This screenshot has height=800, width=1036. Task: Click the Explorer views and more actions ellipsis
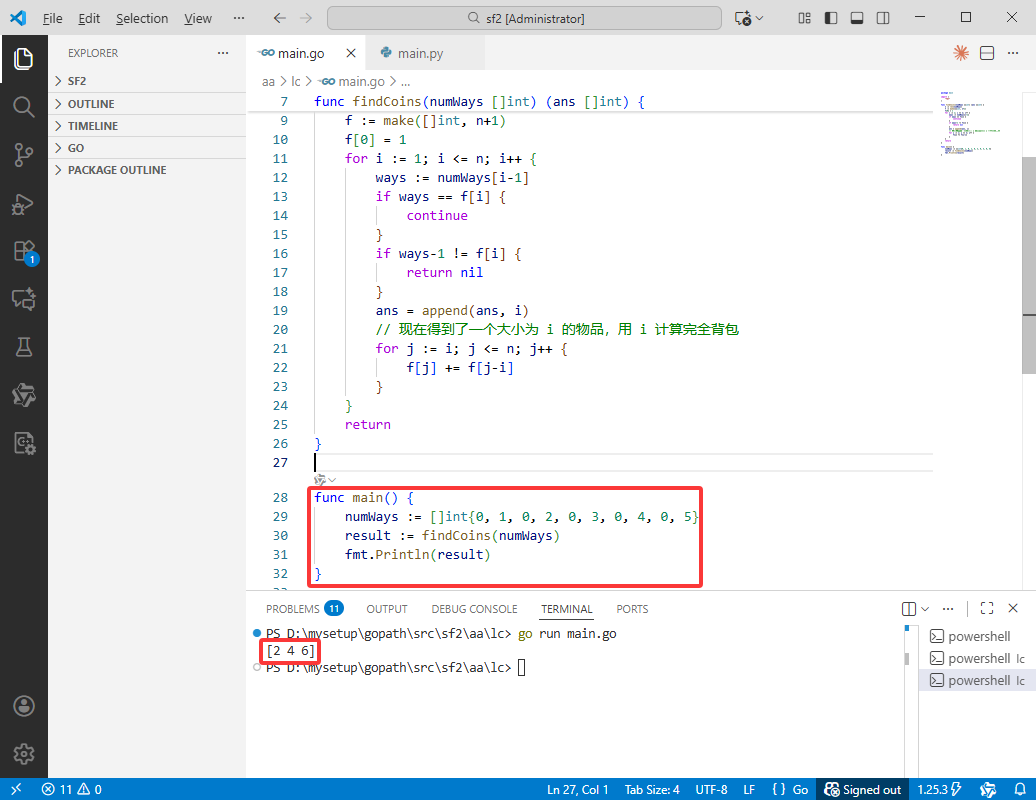coord(223,53)
